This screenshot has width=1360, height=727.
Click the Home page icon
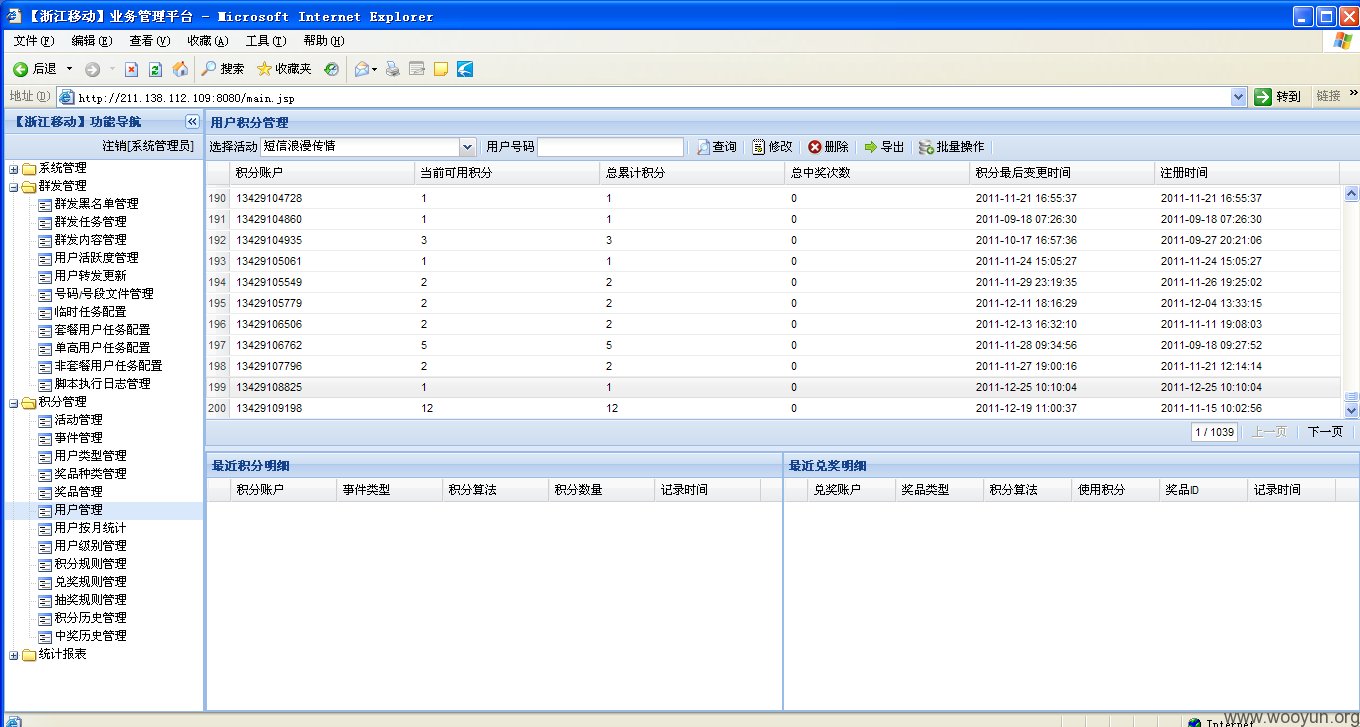point(180,69)
